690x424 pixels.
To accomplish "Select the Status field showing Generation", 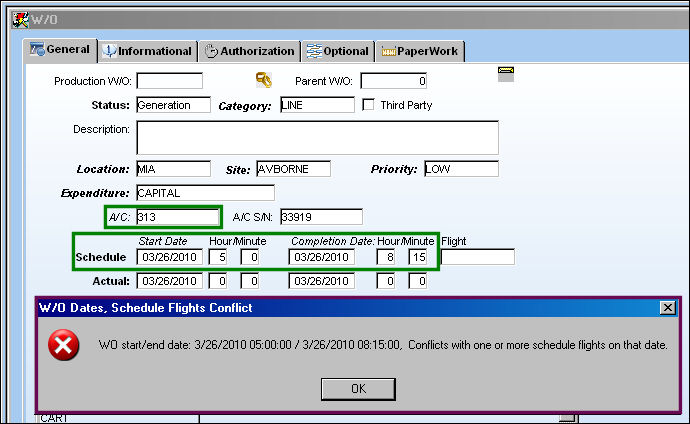I will pyautogui.click(x=173, y=105).
